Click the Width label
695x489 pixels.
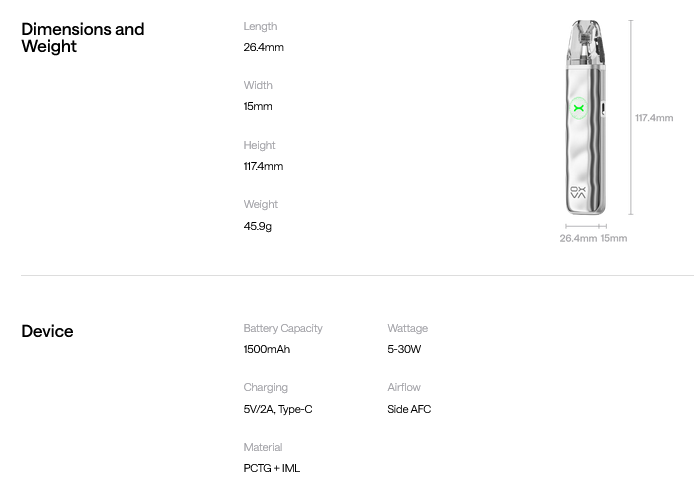point(258,85)
